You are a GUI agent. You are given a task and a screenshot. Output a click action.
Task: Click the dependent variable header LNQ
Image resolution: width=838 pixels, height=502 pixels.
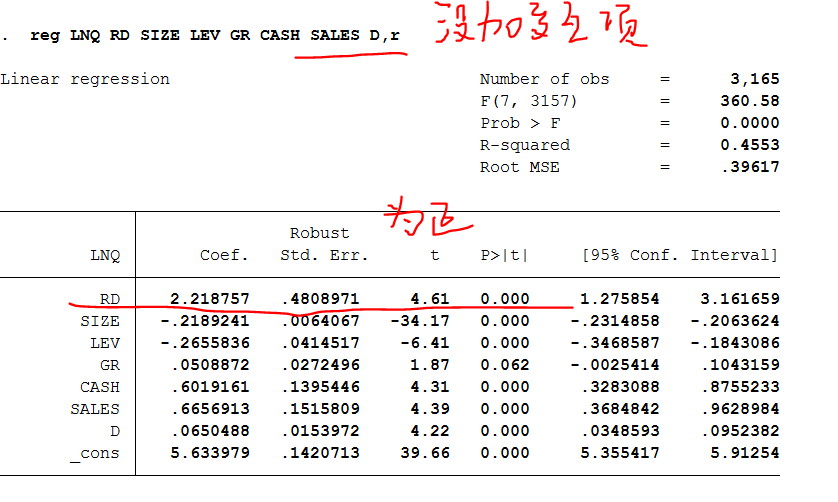[105, 256]
